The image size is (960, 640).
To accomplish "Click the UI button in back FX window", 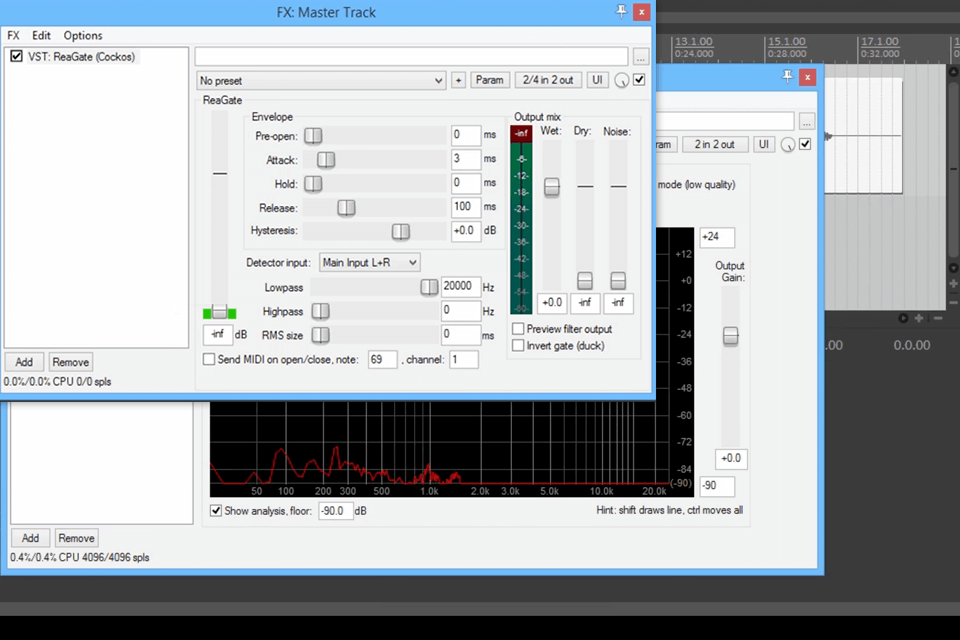I will coord(763,145).
